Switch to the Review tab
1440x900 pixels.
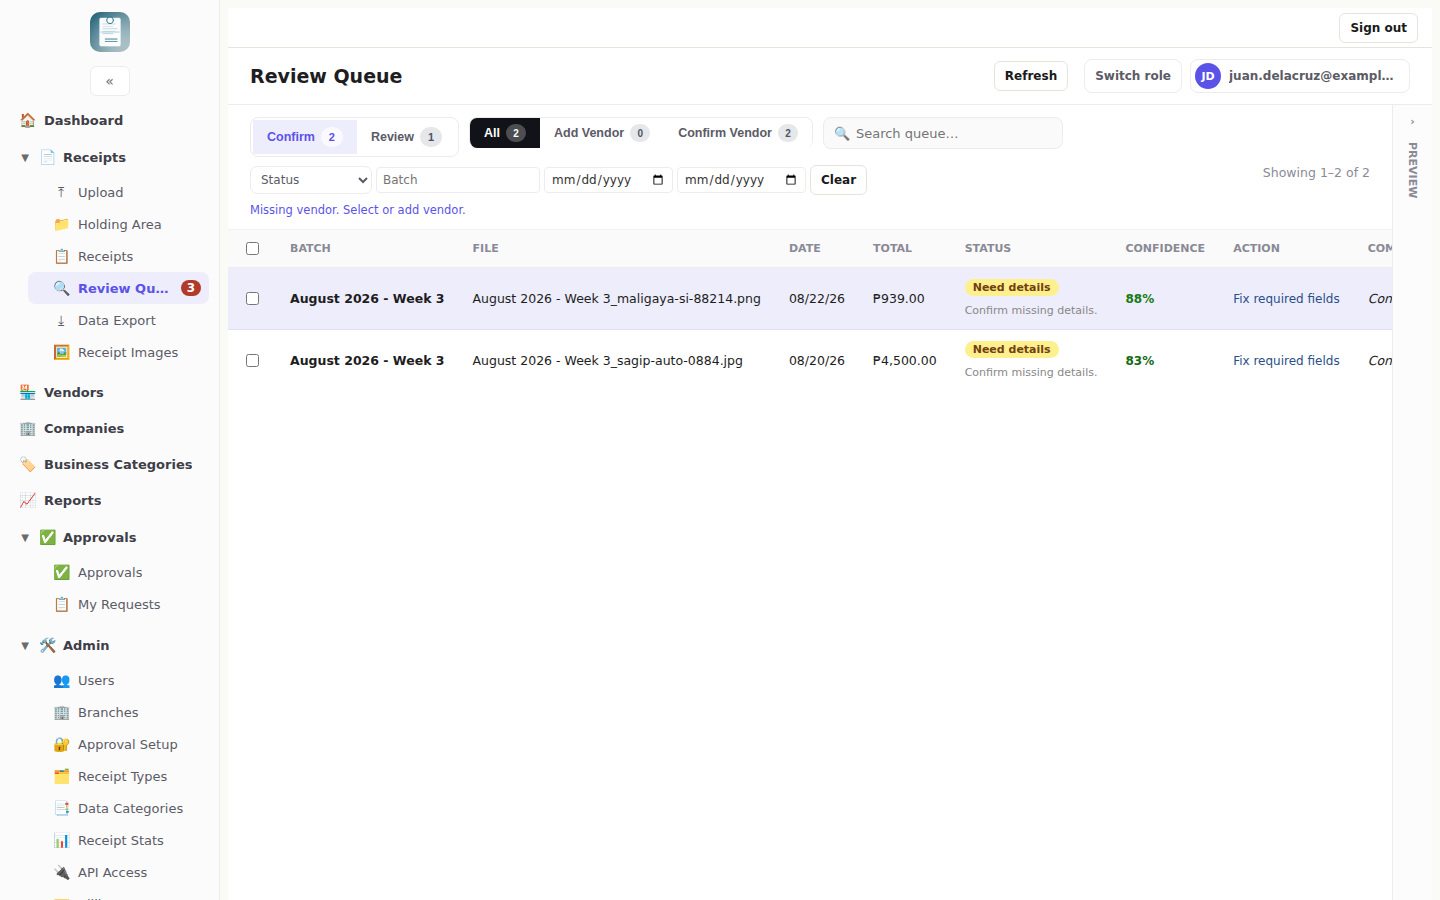point(406,137)
